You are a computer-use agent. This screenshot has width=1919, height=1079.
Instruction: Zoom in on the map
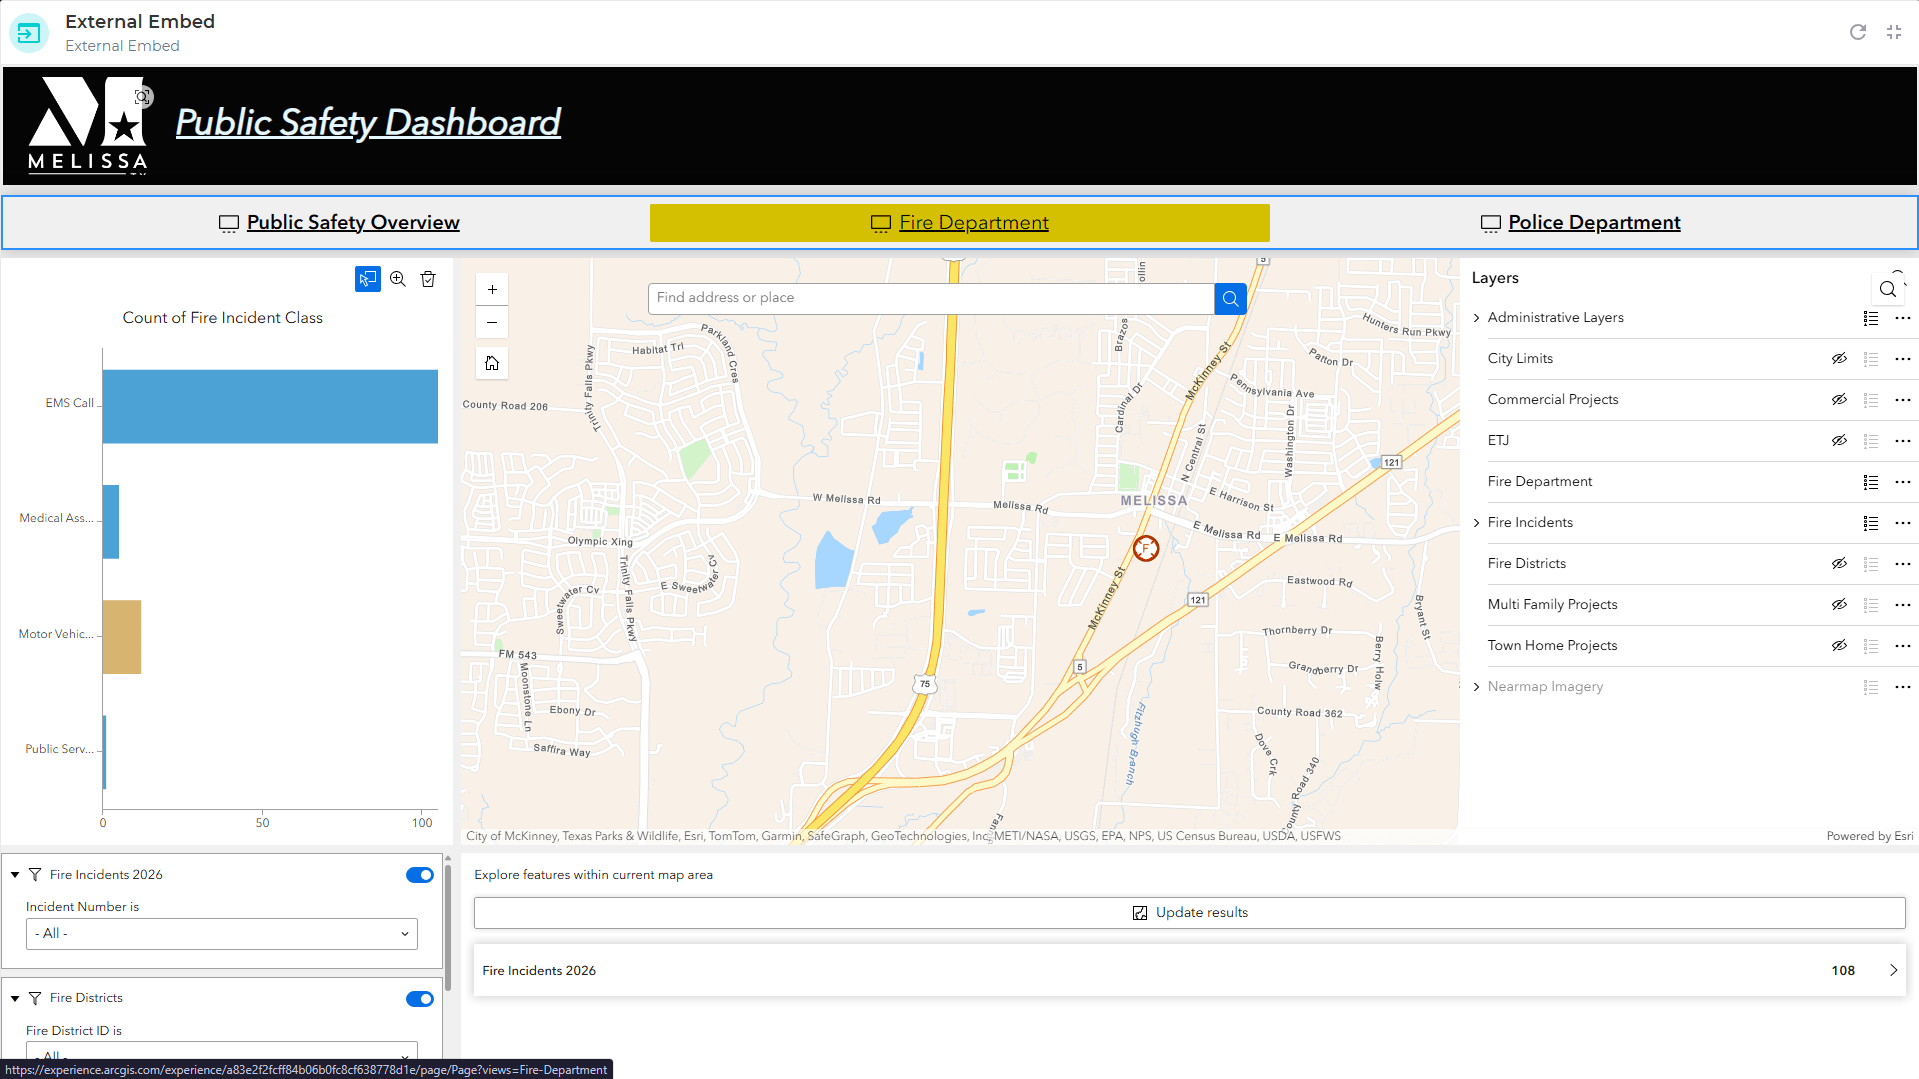point(492,290)
